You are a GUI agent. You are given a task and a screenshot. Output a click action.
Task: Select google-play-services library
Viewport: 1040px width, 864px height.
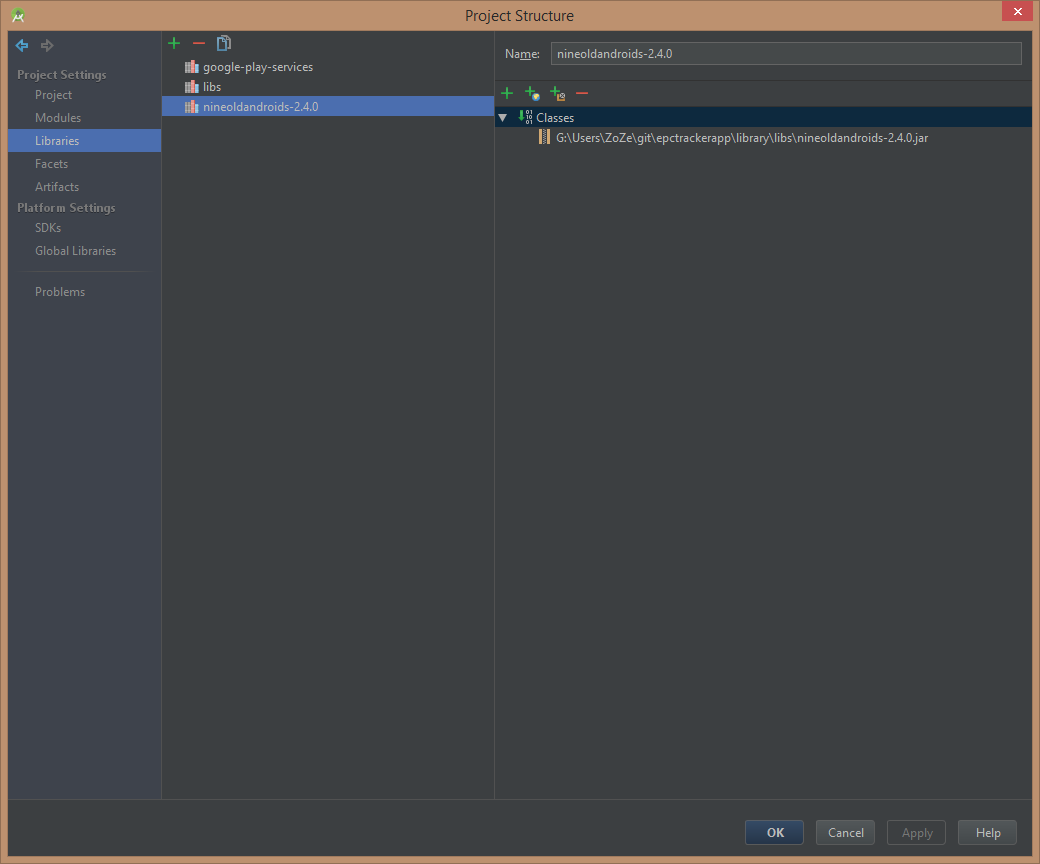(x=257, y=67)
